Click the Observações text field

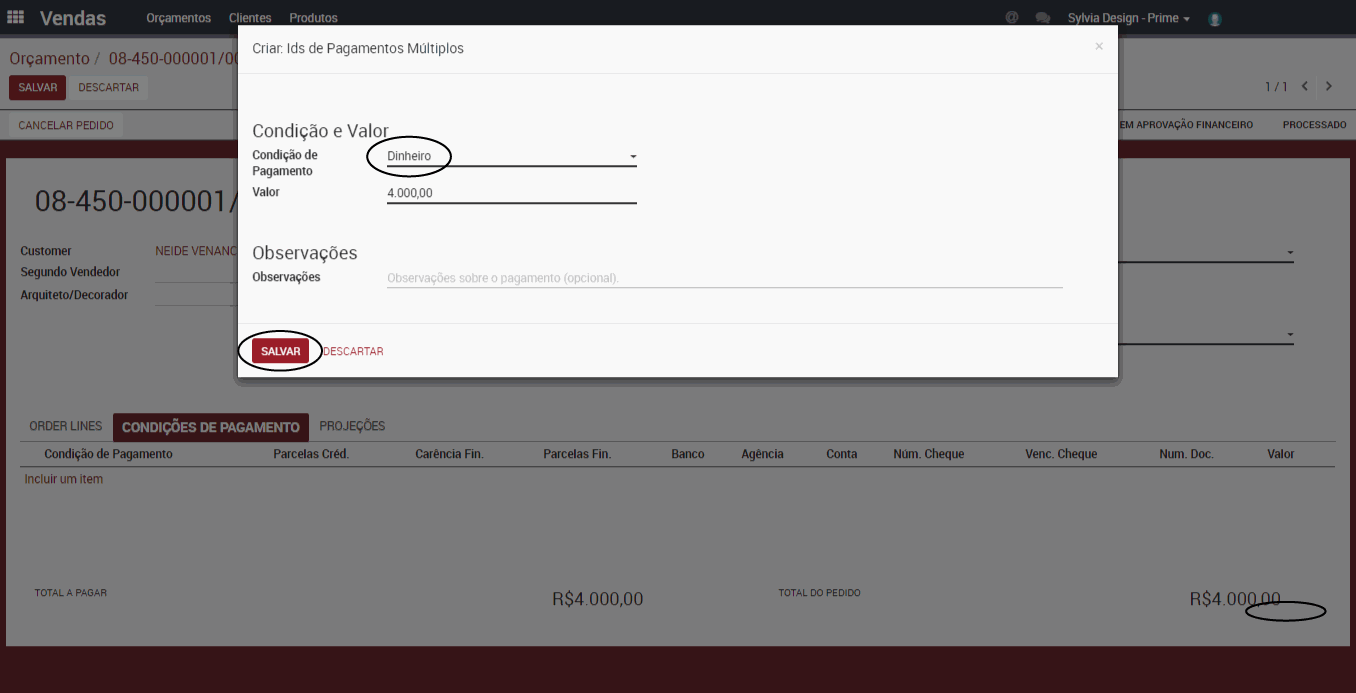tap(724, 278)
